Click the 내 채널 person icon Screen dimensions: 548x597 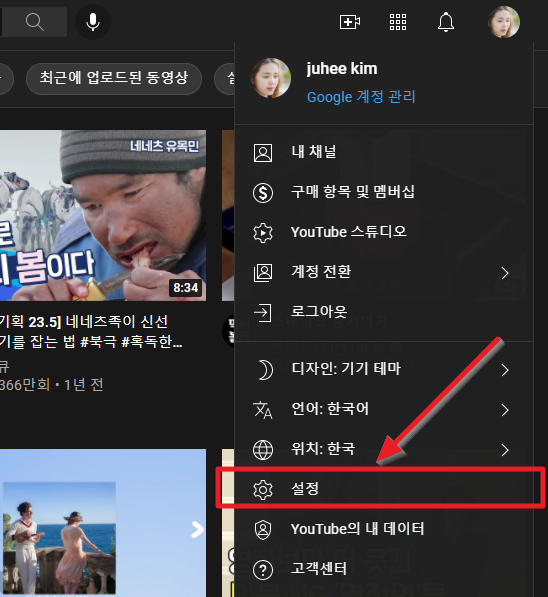pos(263,153)
